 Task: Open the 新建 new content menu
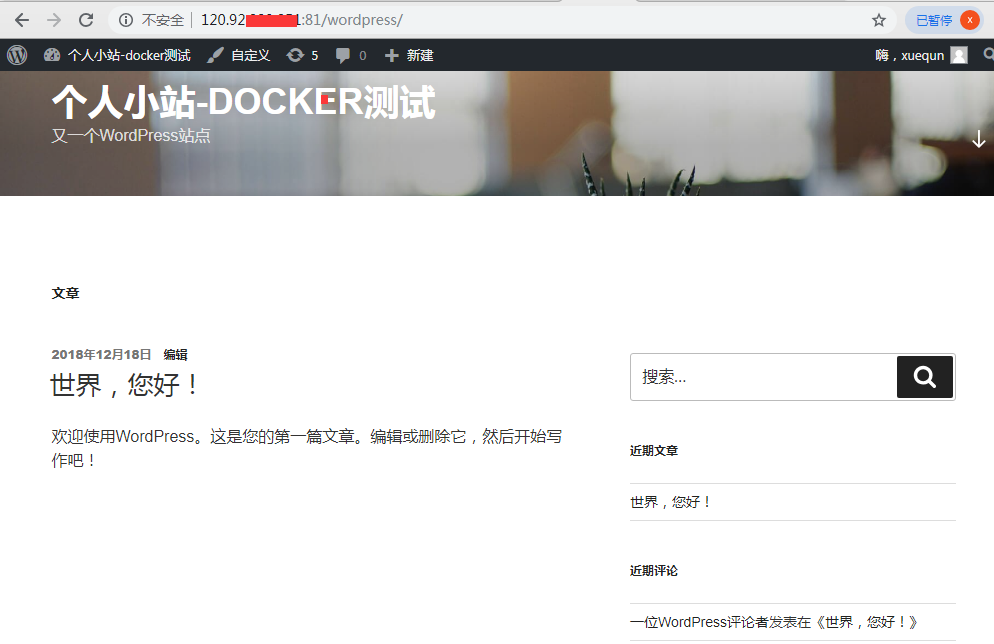409,55
